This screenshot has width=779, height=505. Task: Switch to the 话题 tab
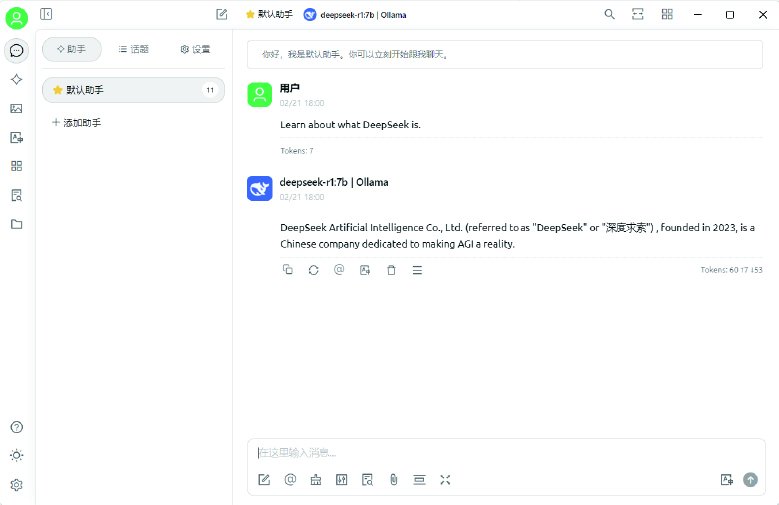pos(133,49)
